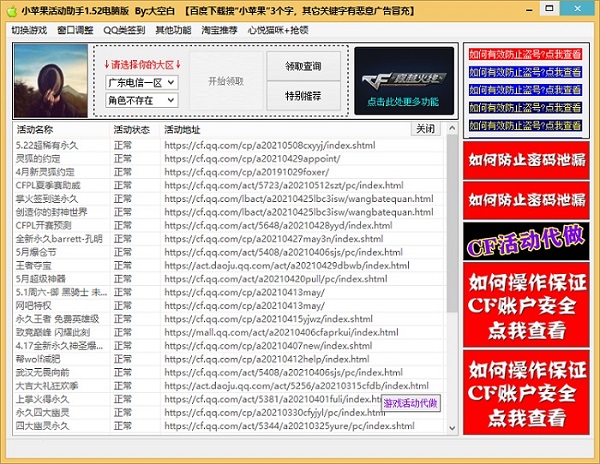
Task: Open the 其他功能 menu
Action: [x=173, y=30]
